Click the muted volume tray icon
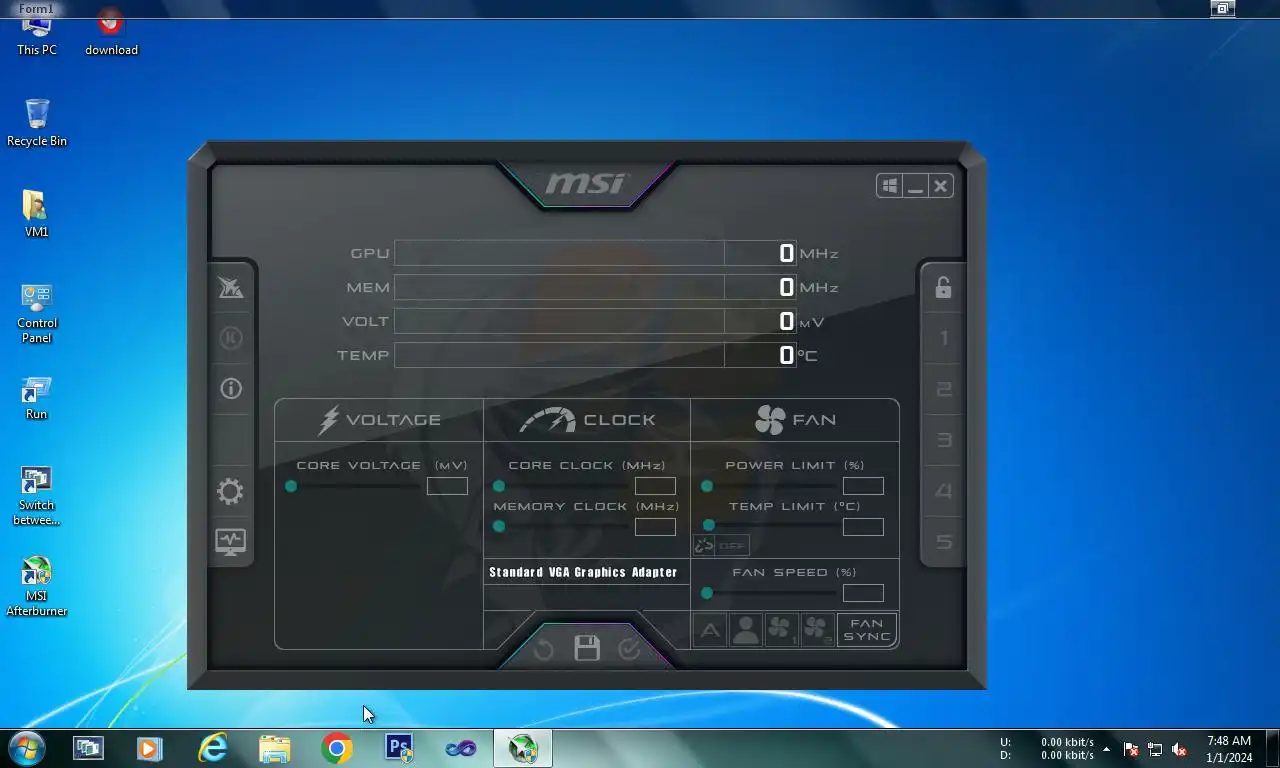The image size is (1280, 768). tap(1179, 749)
